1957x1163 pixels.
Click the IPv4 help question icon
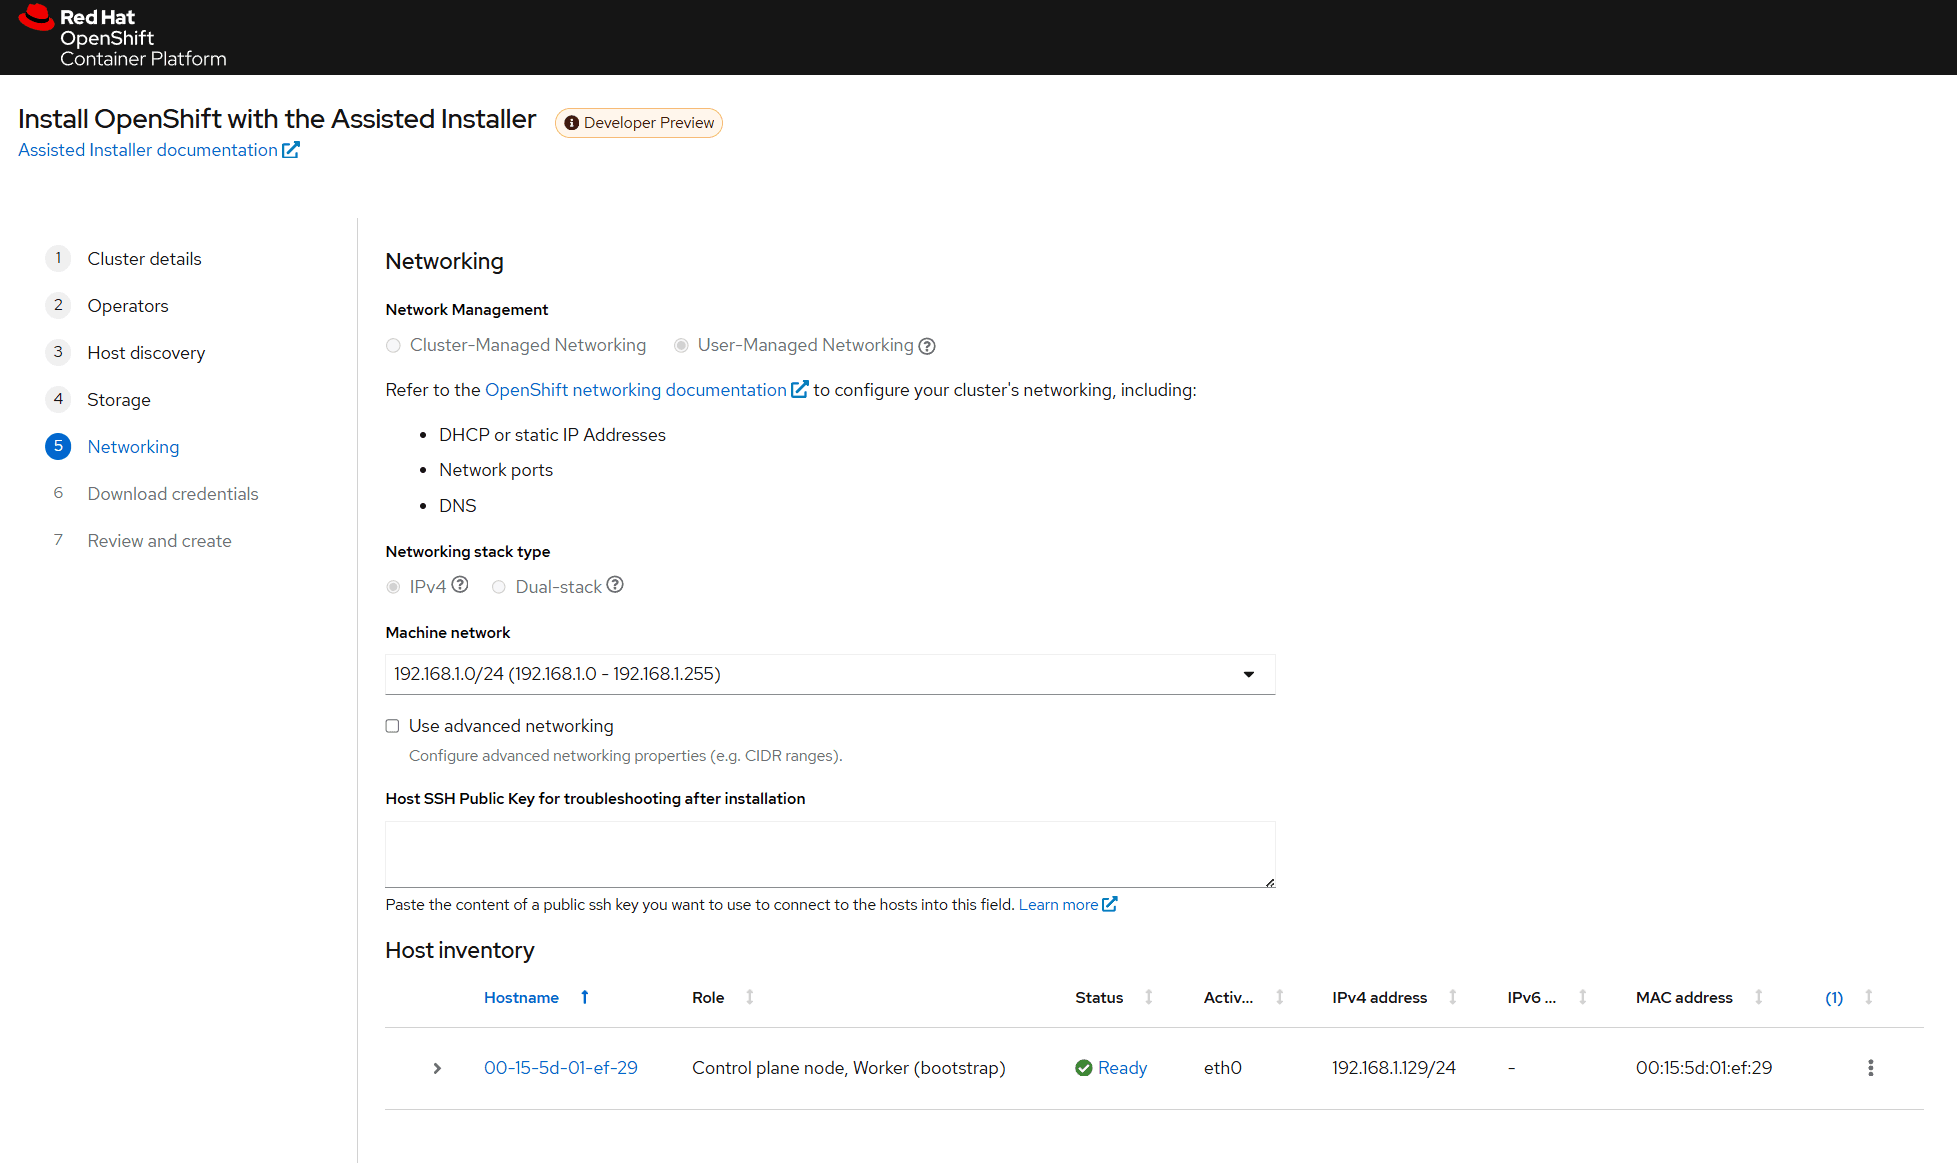460,585
